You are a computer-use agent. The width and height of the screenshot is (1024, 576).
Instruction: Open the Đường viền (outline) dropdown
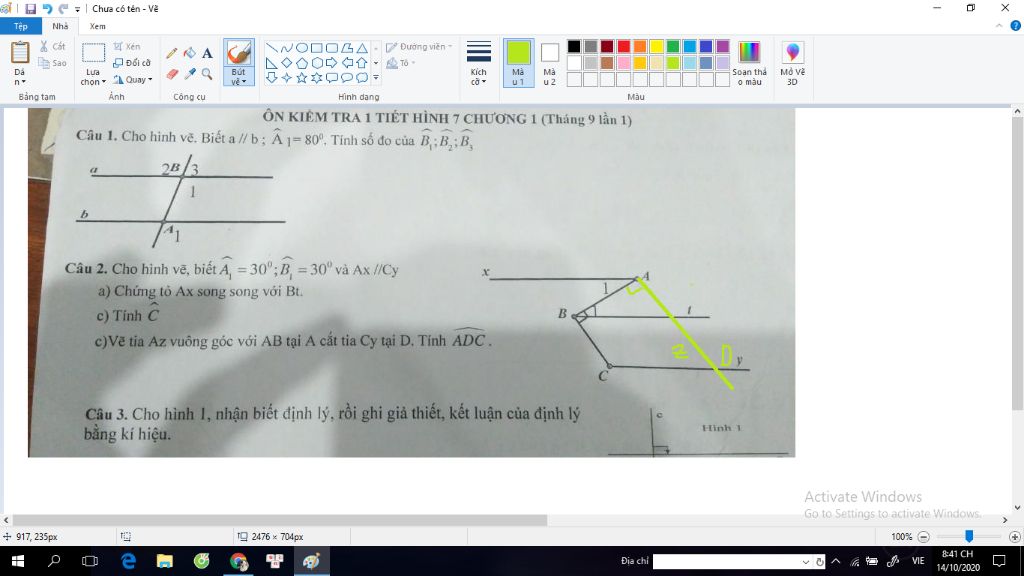pos(419,47)
